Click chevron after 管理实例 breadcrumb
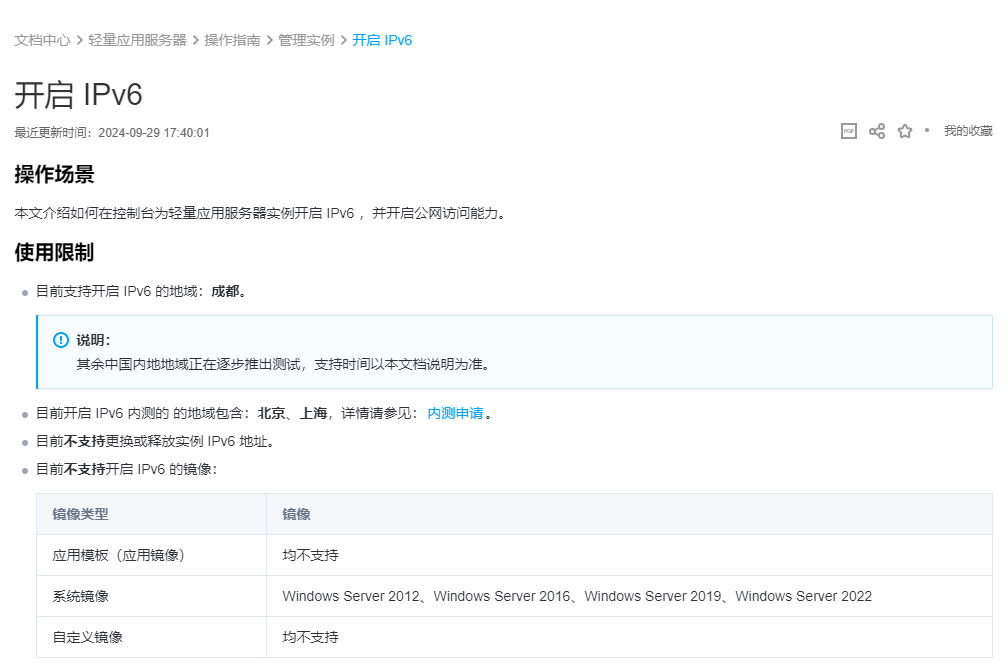Screen dimensions: 1008x669 coord(344,40)
